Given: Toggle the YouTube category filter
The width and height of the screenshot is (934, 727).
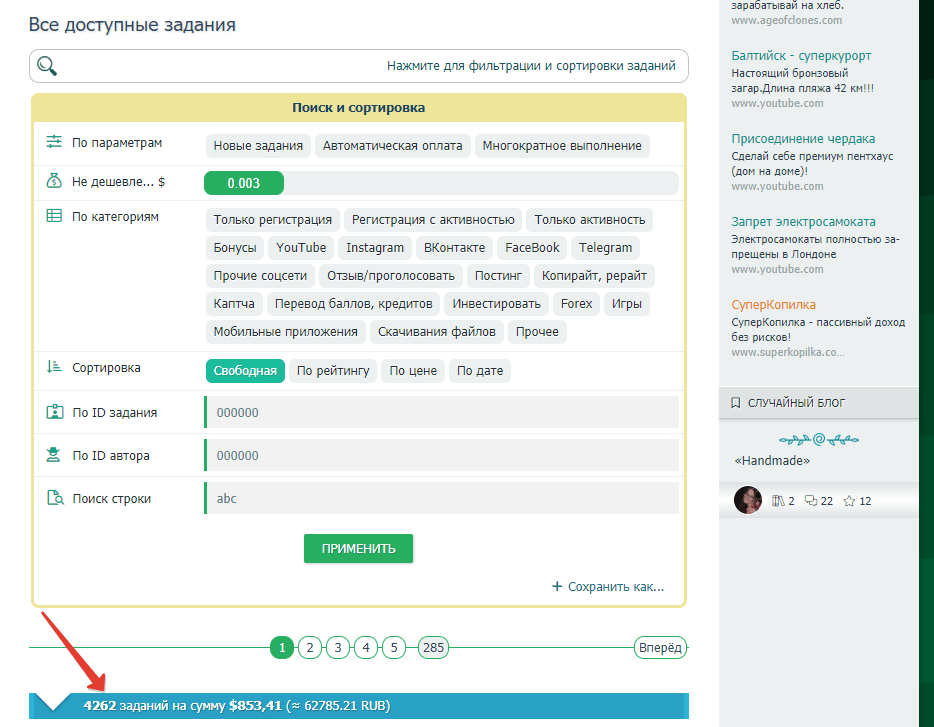Looking at the screenshot, I should [x=301, y=248].
